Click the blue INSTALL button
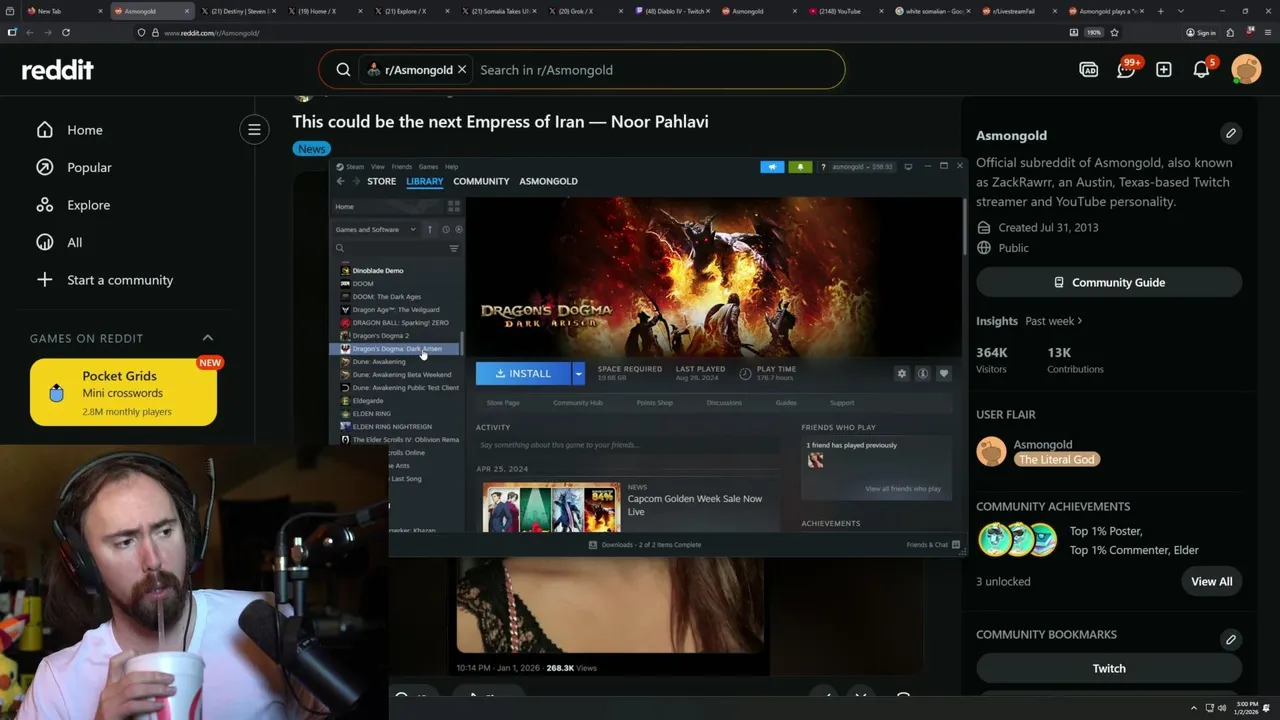 (x=523, y=373)
